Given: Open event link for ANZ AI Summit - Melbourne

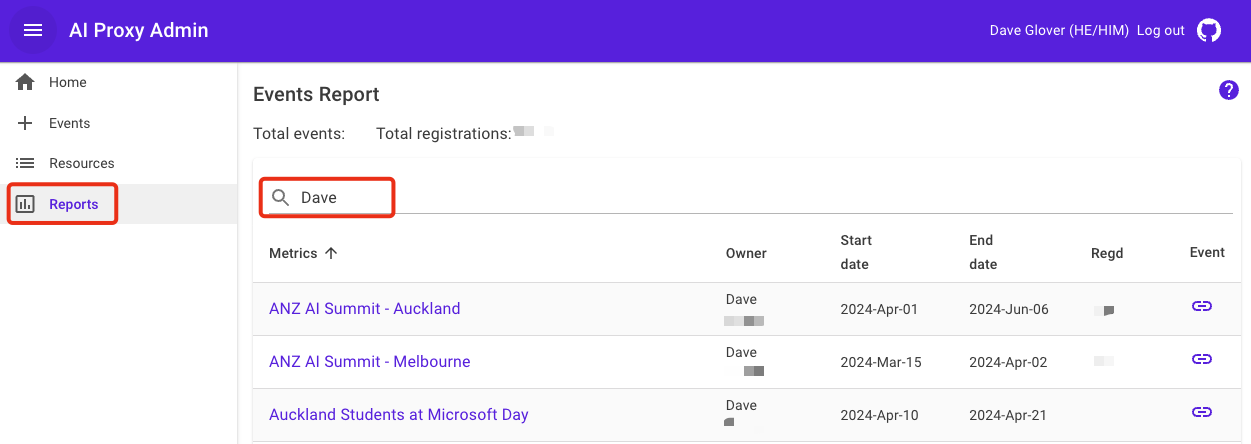Looking at the screenshot, I should 1202,359.
